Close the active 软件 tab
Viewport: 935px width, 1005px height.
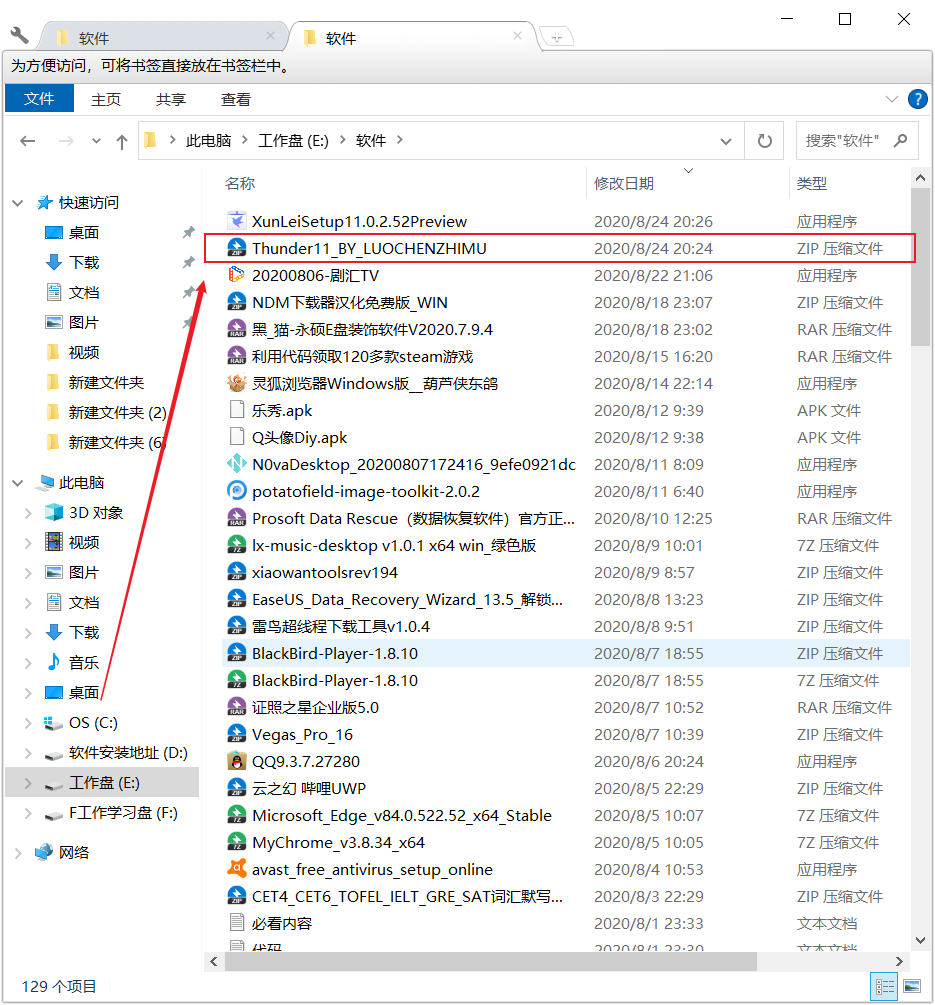(517, 37)
